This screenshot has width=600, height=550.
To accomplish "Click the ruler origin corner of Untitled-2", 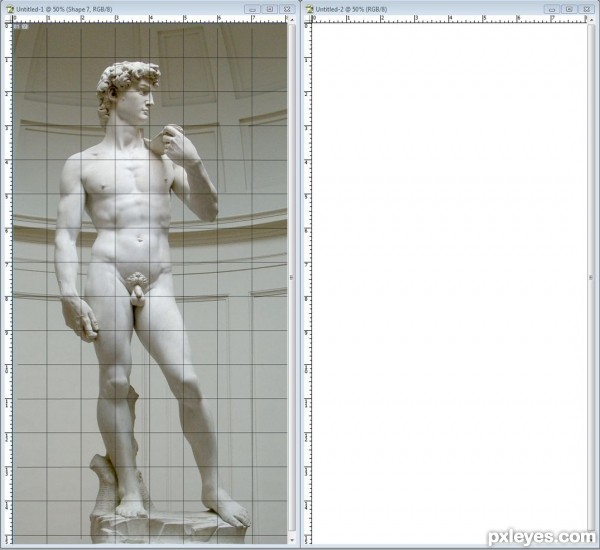I will click(x=308, y=19).
